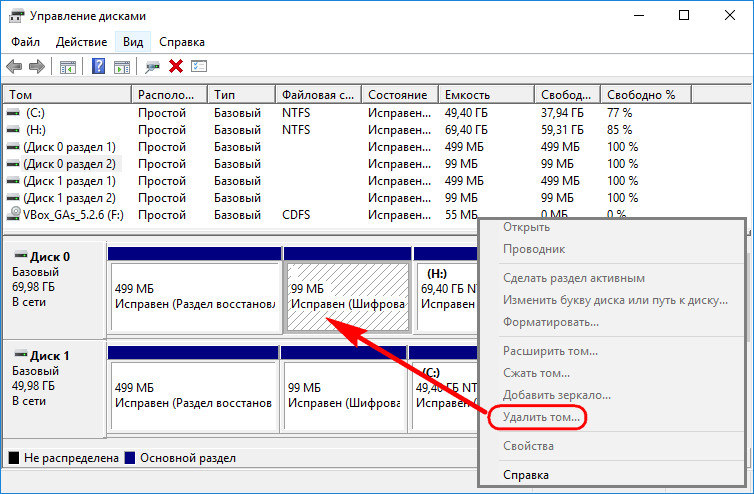This screenshot has height=494, width=754.
Task: Click the Диск 1 disk icon
Action: (x=21, y=355)
